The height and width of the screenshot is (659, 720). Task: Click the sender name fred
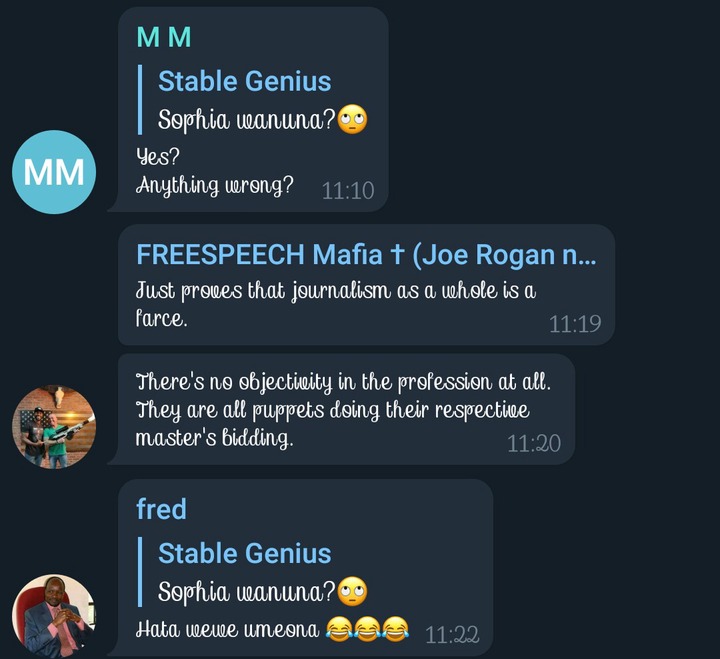coord(161,509)
